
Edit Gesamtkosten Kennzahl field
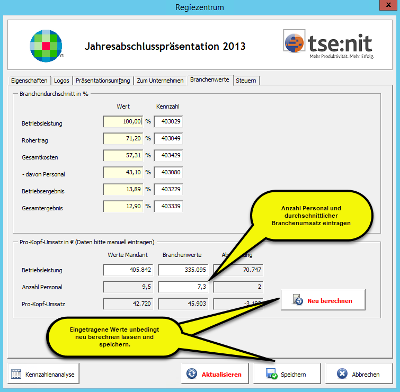point(168,155)
